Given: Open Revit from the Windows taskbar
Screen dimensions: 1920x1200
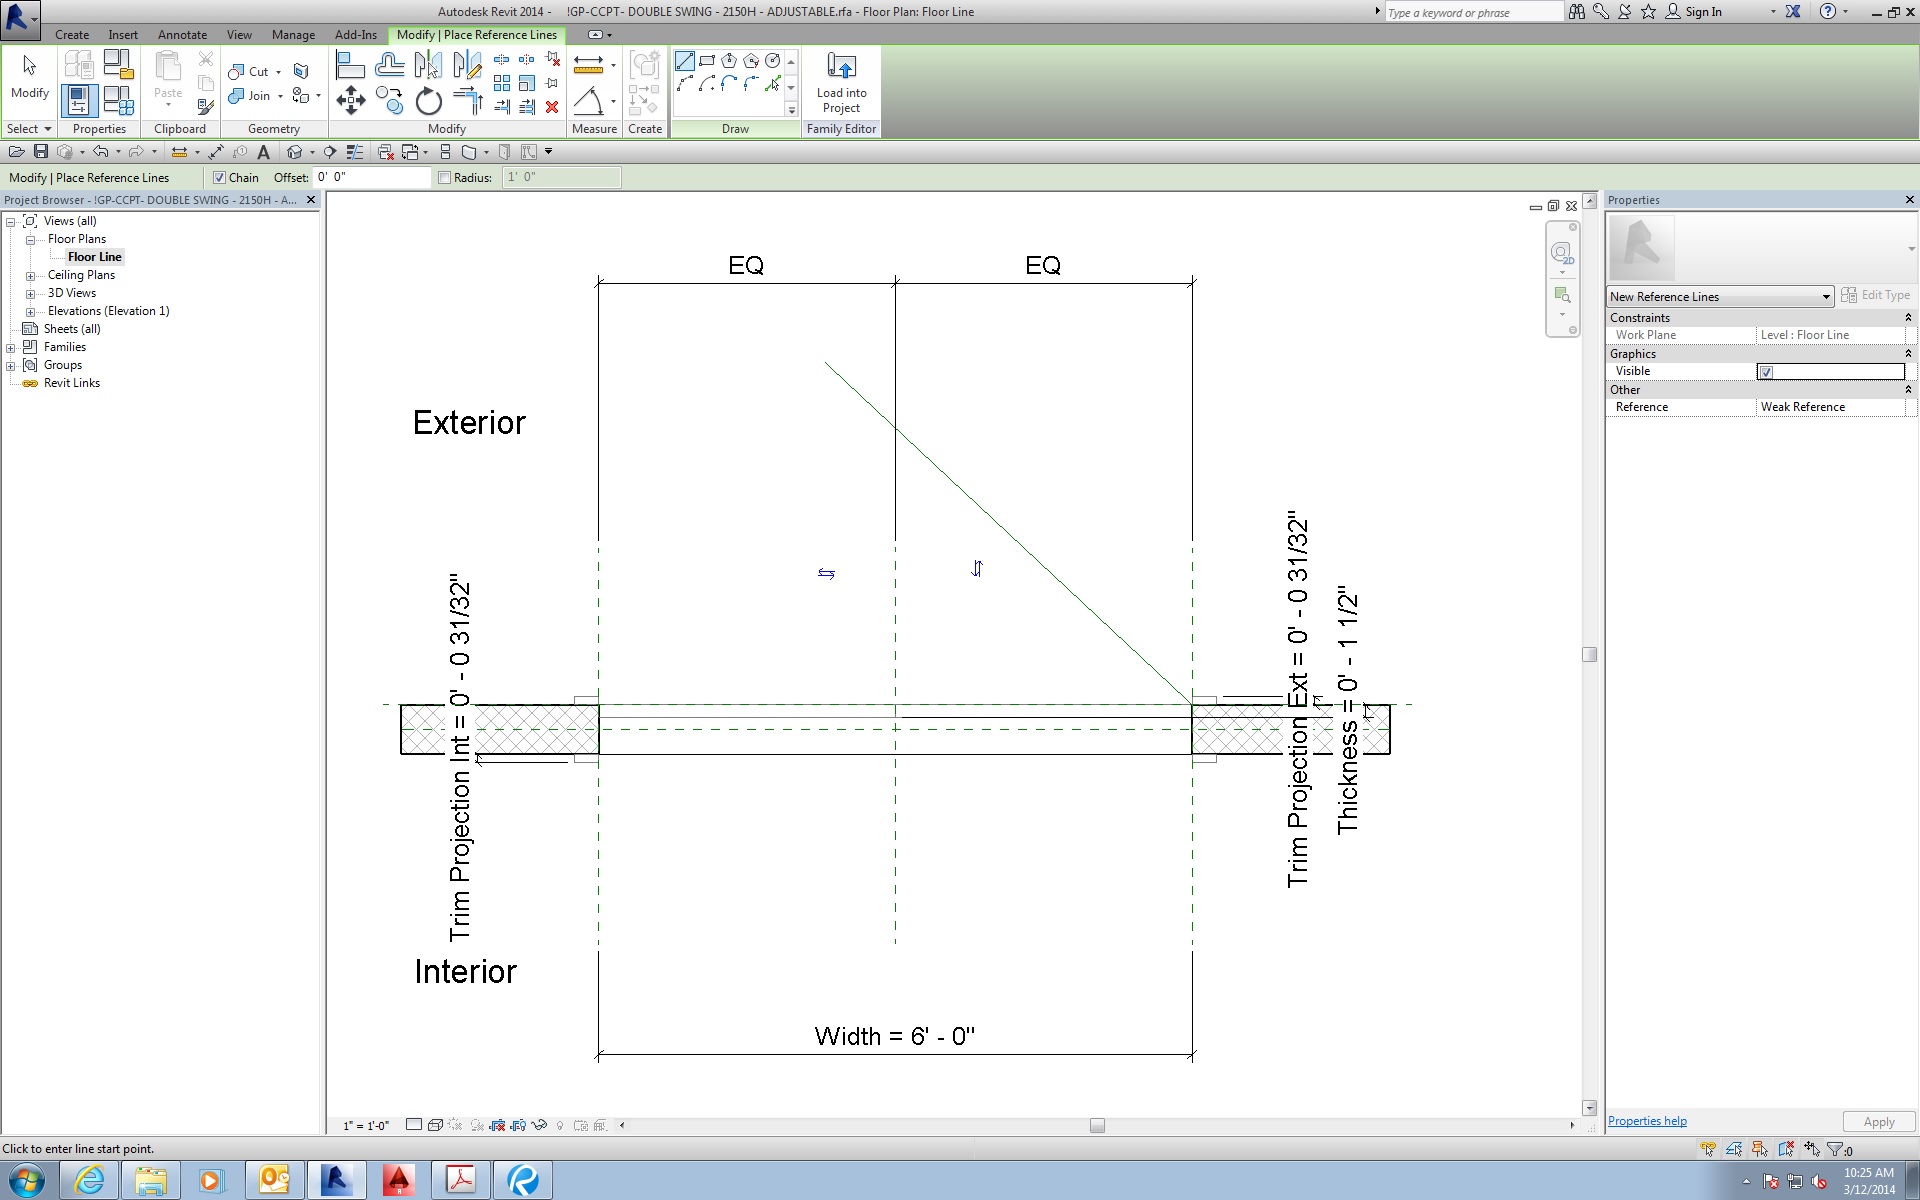Looking at the screenshot, I should click(x=335, y=1180).
